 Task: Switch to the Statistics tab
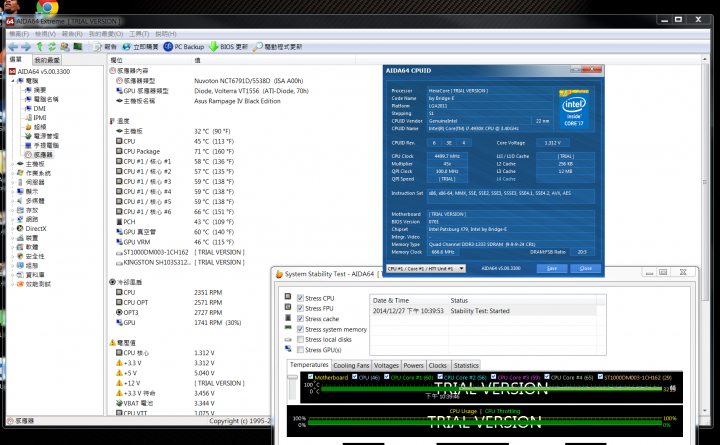pos(466,366)
